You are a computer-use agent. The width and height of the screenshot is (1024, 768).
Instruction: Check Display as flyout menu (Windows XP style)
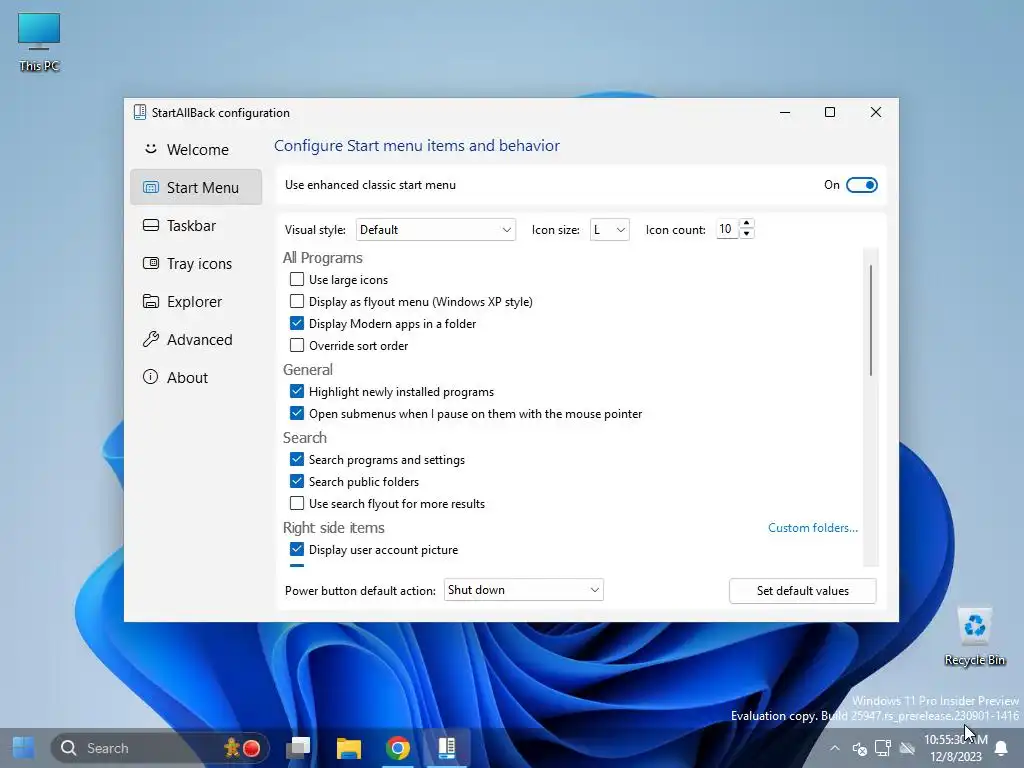pos(296,301)
